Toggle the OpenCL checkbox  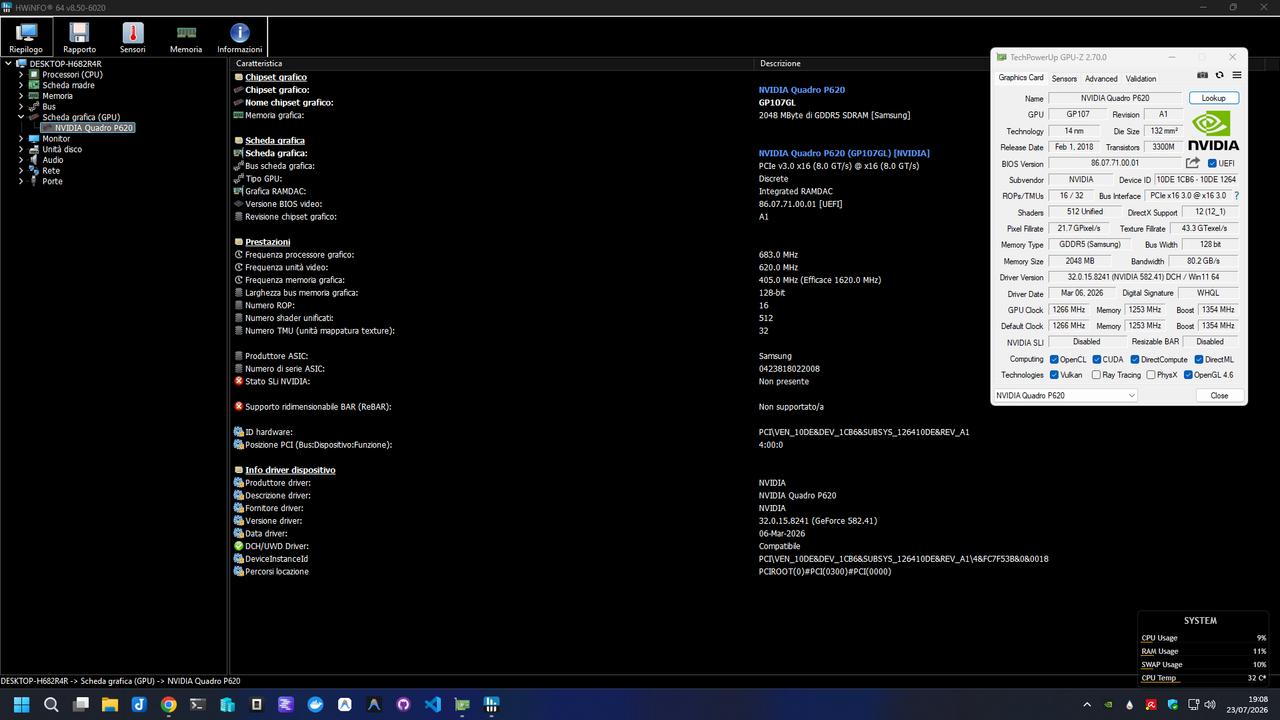(1054, 359)
